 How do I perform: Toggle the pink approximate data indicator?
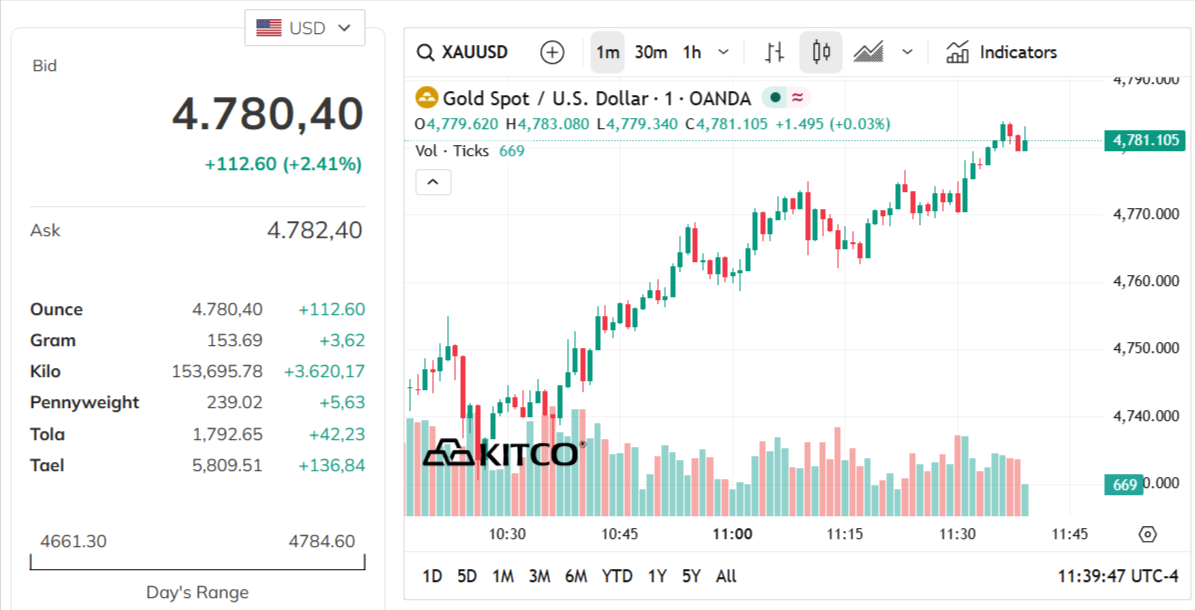(796, 98)
